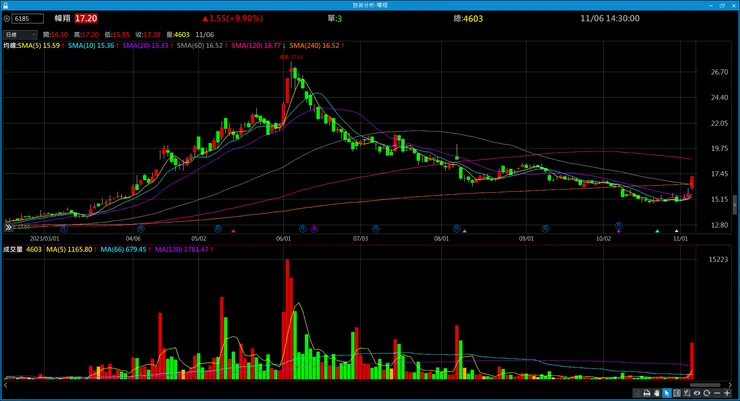
Task: Click the stock code field showing 6185
Action: [x=28, y=19]
